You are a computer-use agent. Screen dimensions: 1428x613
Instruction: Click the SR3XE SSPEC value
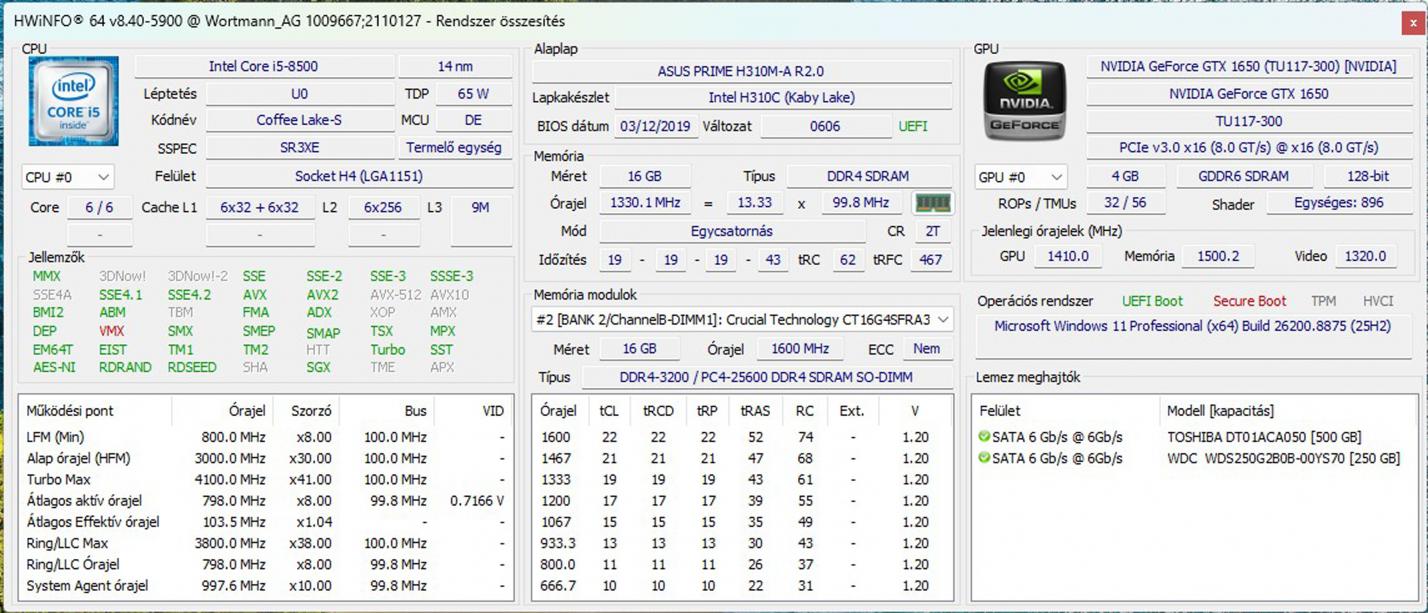pos(299,148)
